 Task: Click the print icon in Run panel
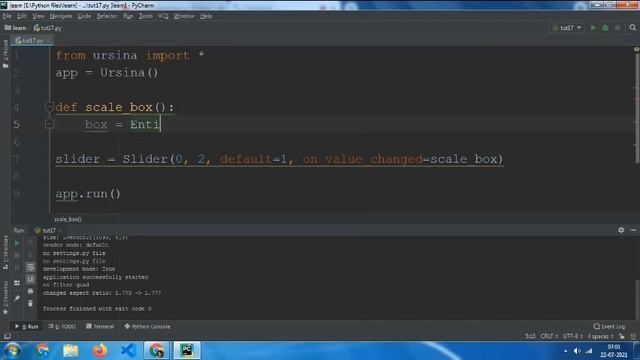tap(30, 291)
